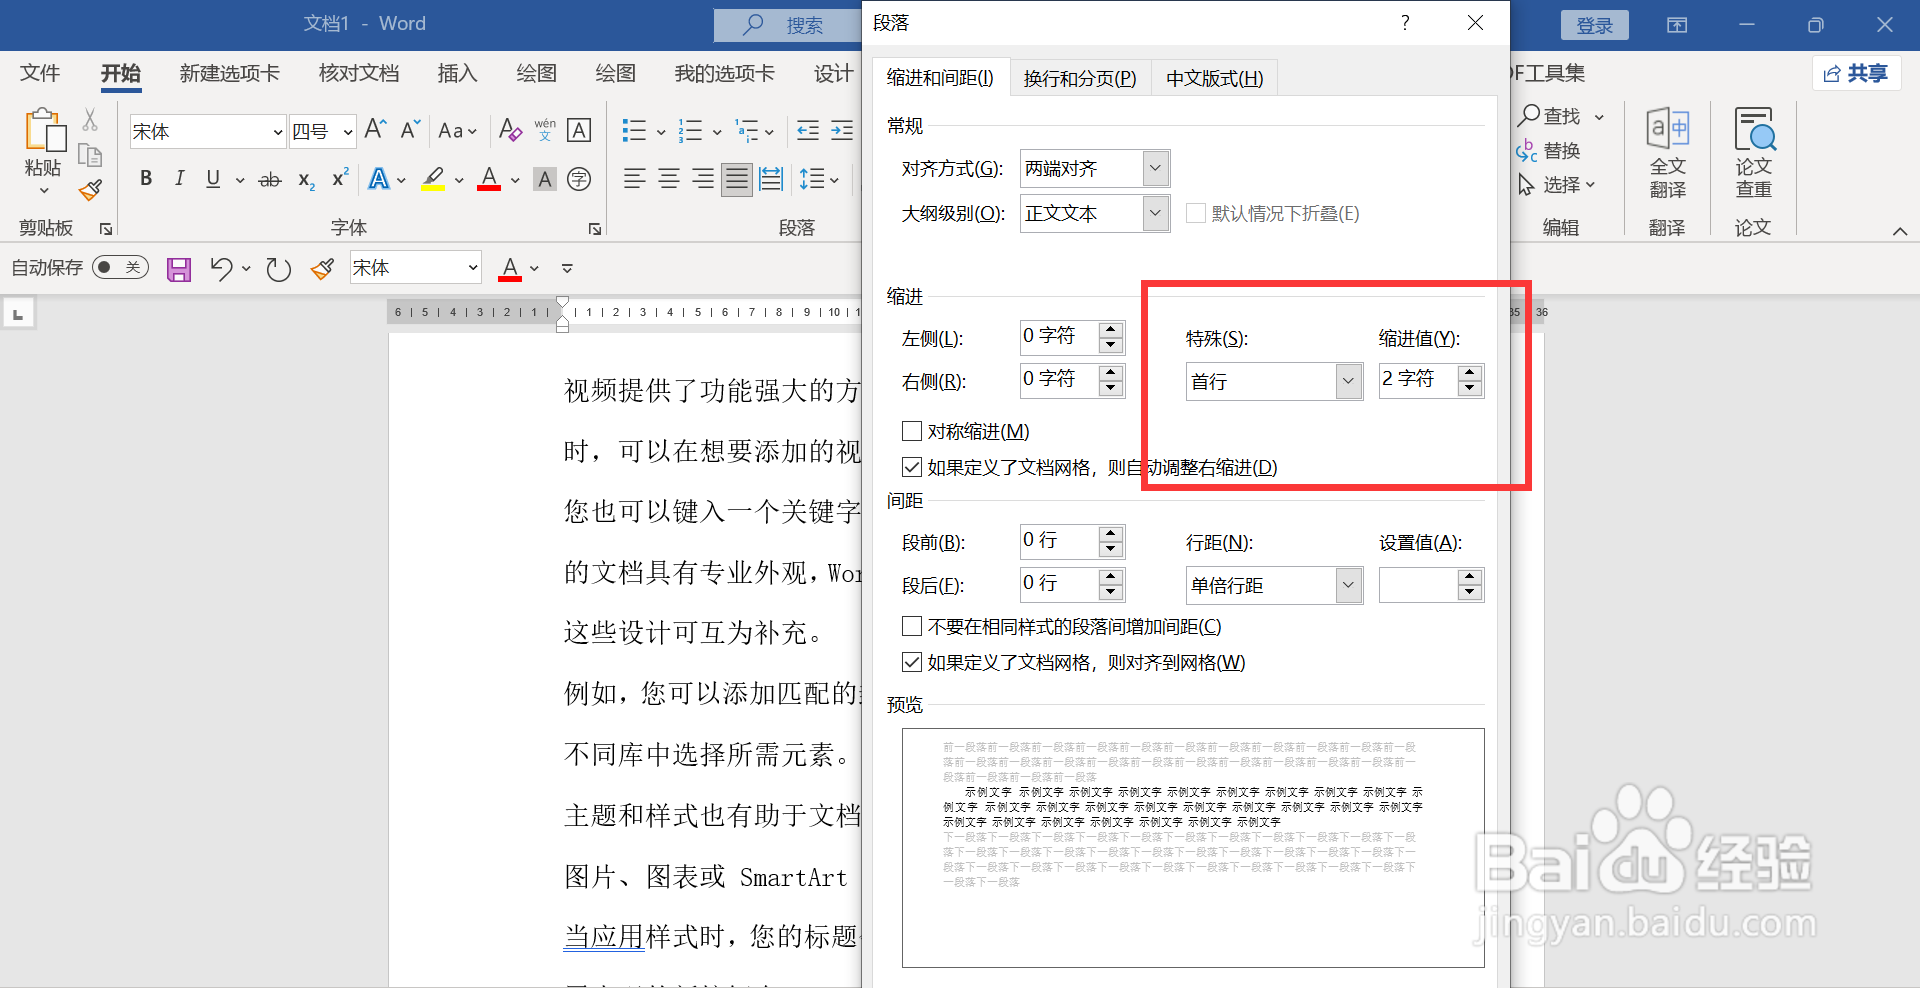Click the Cut scissors icon
1920x988 pixels.
(x=90, y=120)
